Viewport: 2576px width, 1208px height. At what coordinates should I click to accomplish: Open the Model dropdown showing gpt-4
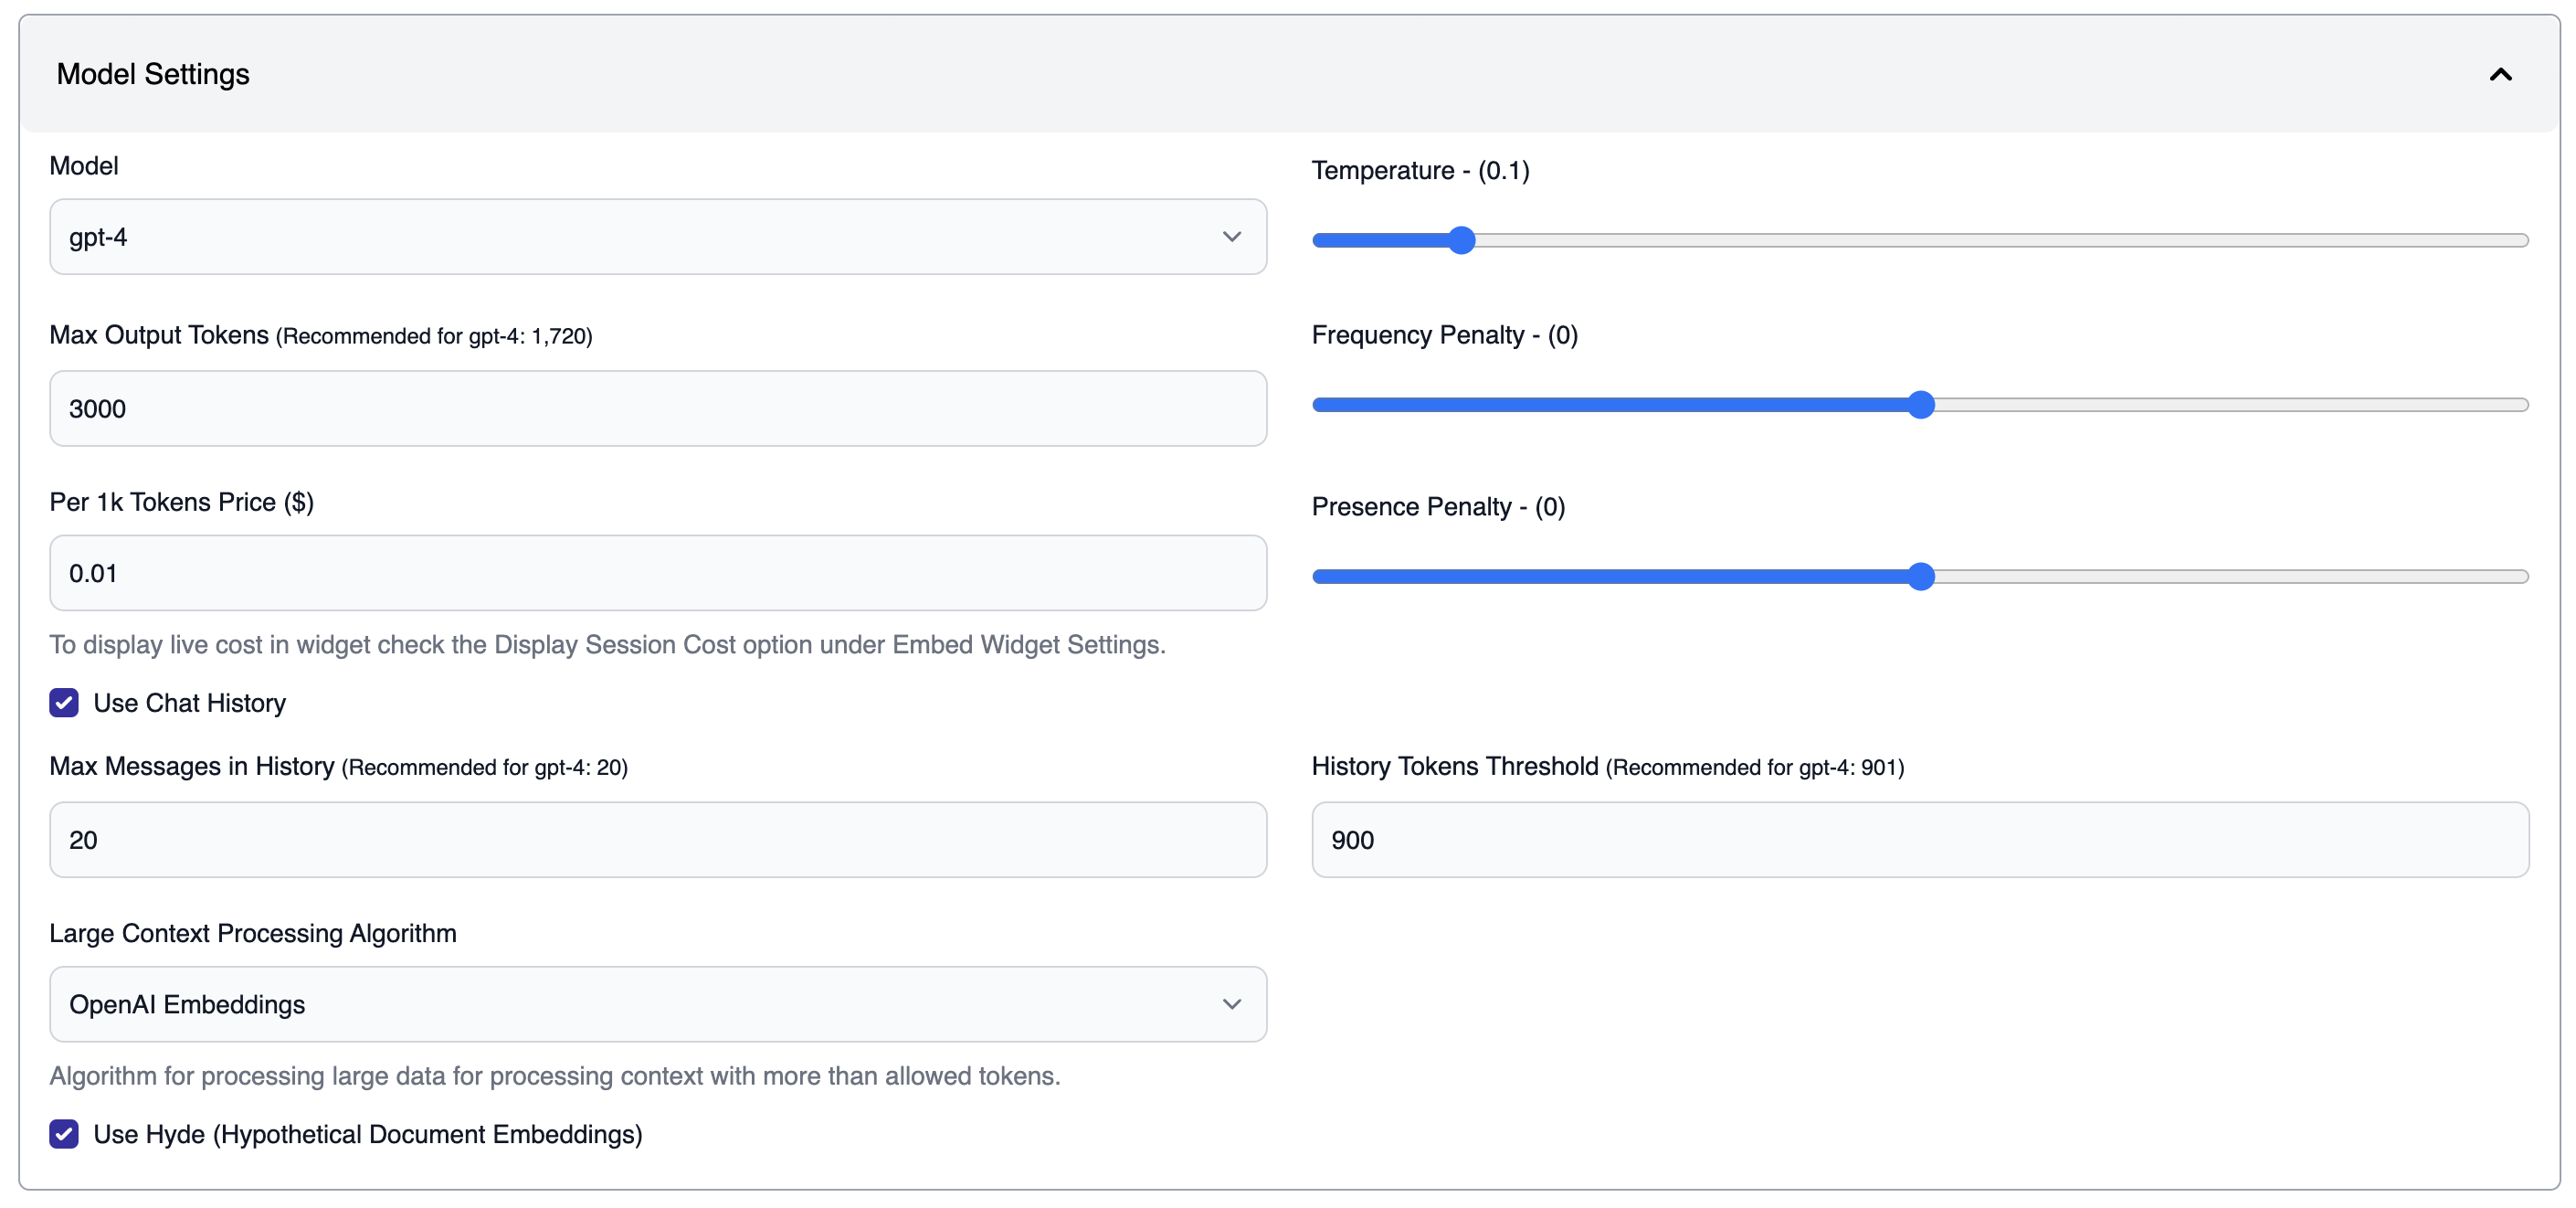point(640,237)
